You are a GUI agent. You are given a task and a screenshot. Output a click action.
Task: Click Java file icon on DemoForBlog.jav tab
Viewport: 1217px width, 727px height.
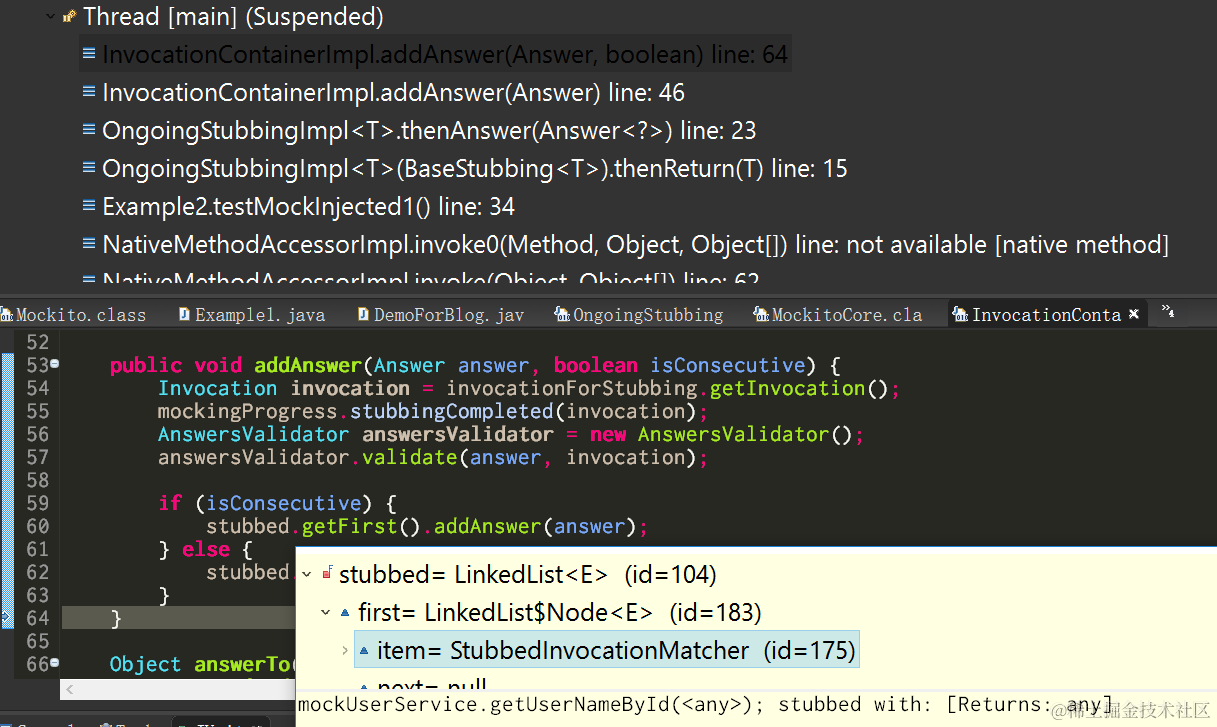pyautogui.click(x=363, y=315)
